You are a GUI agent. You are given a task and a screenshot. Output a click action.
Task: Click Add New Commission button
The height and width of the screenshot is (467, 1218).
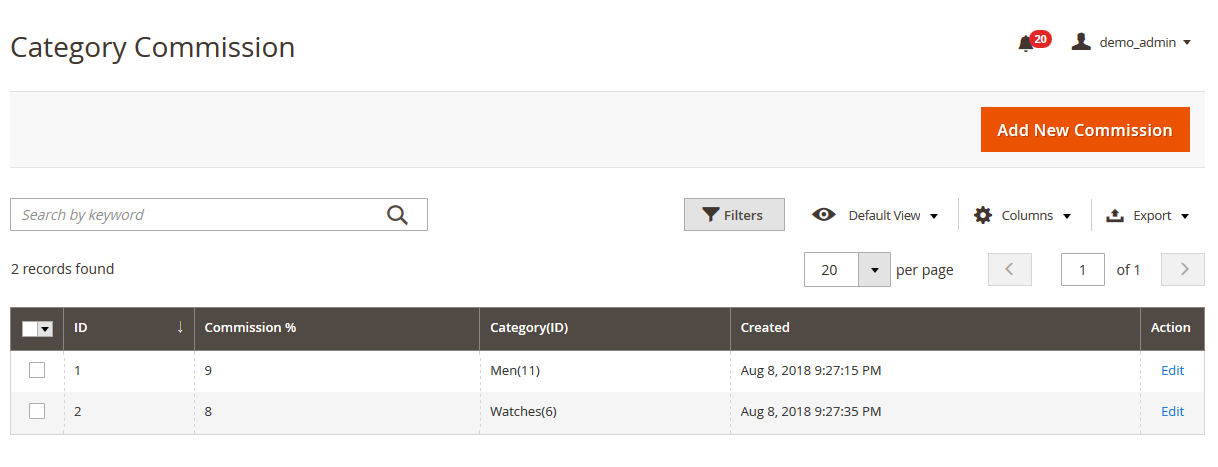pos(1085,130)
